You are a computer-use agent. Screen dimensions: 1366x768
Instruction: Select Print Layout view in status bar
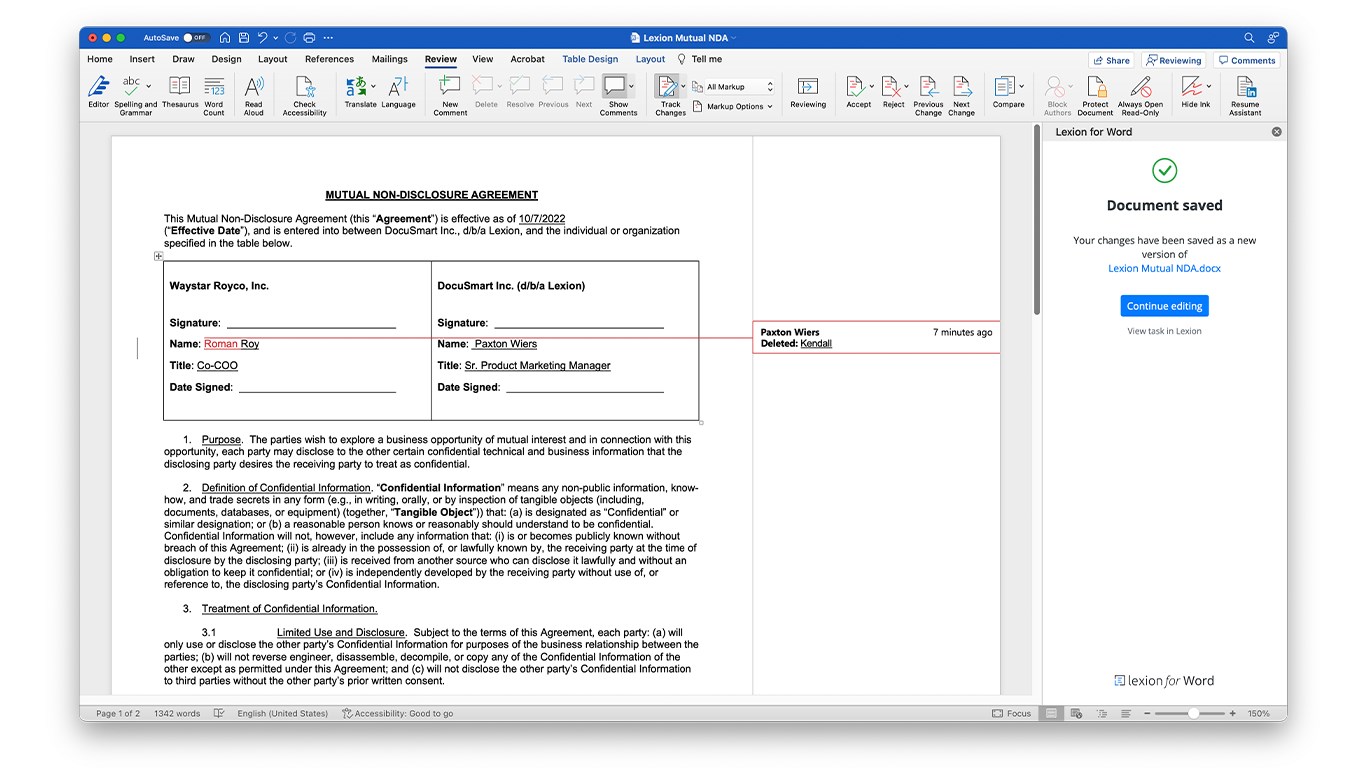point(1051,713)
